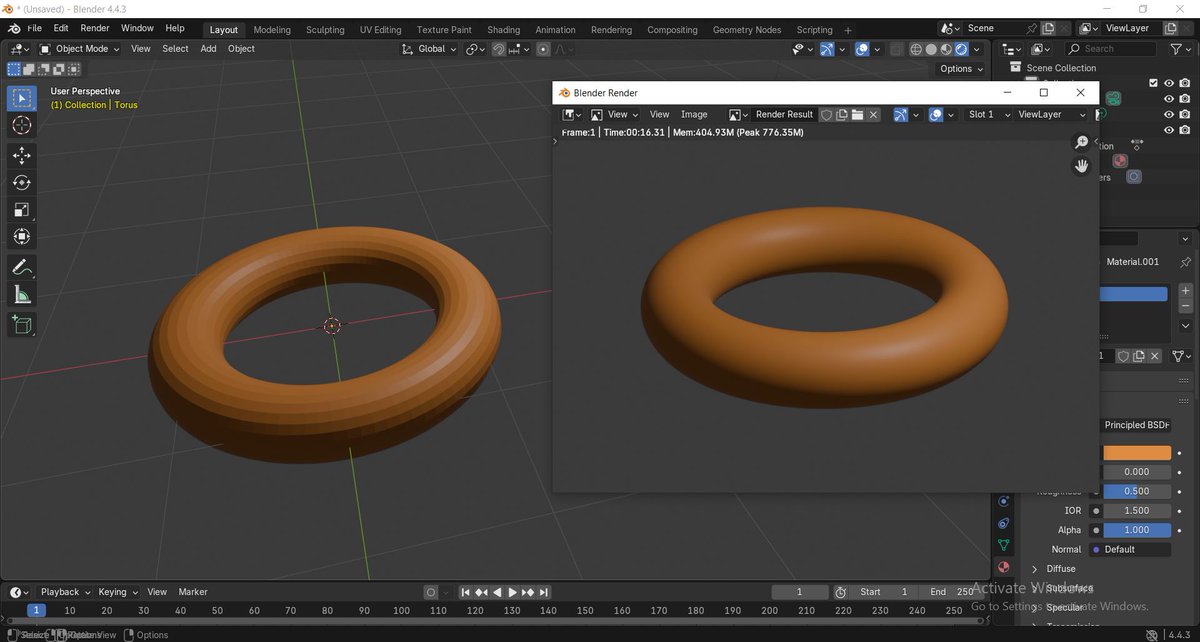The height and width of the screenshot is (642, 1200).
Task: Unlink the Render Result image with X
Action: click(x=873, y=115)
